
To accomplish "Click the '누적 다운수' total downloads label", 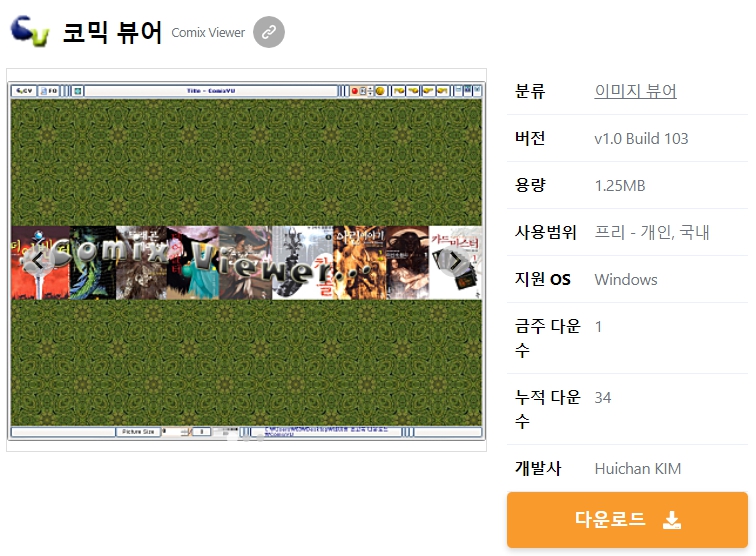I will tap(547, 408).
